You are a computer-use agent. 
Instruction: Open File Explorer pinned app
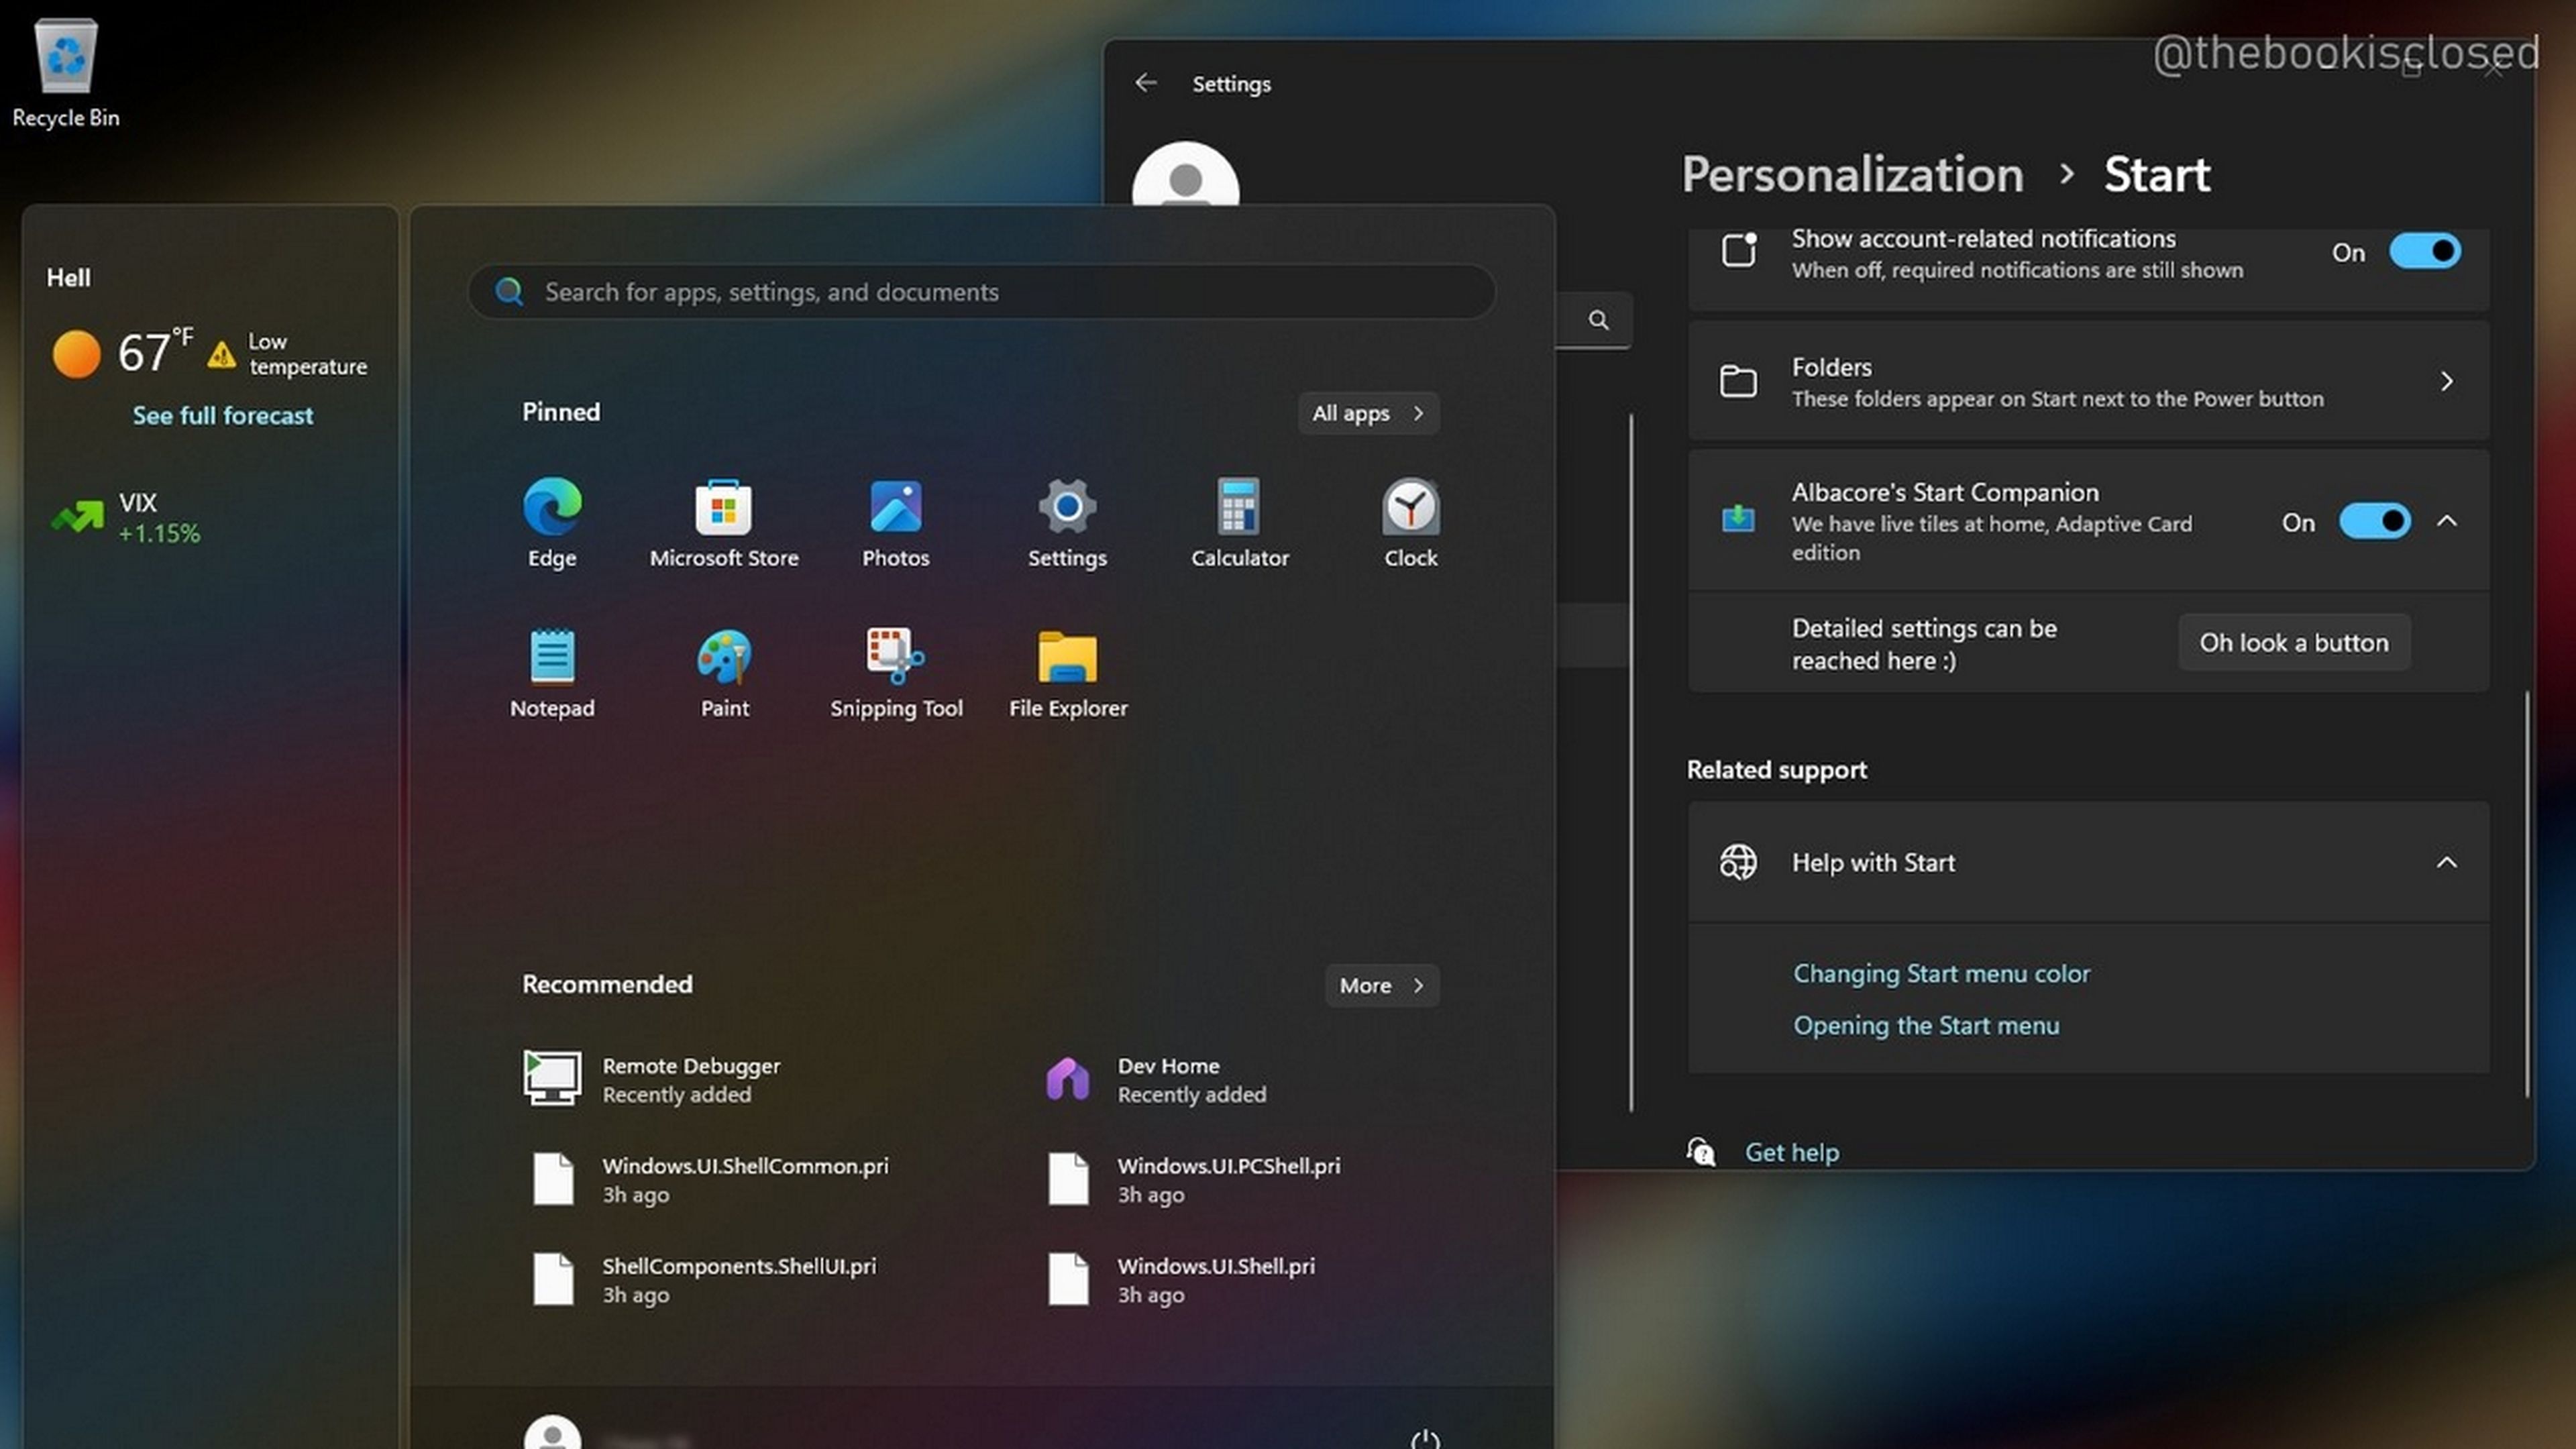click(x=1067, y=673)
